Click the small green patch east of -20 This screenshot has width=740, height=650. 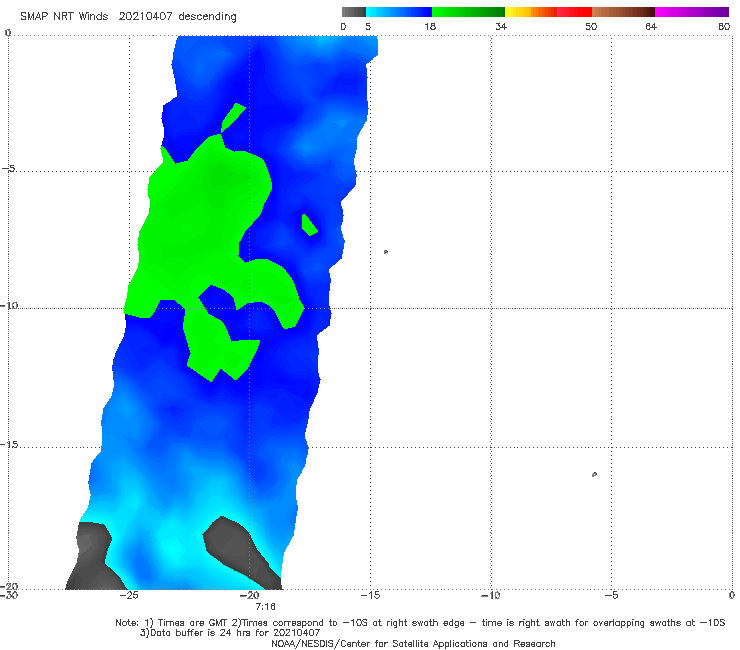click(309, 225)
